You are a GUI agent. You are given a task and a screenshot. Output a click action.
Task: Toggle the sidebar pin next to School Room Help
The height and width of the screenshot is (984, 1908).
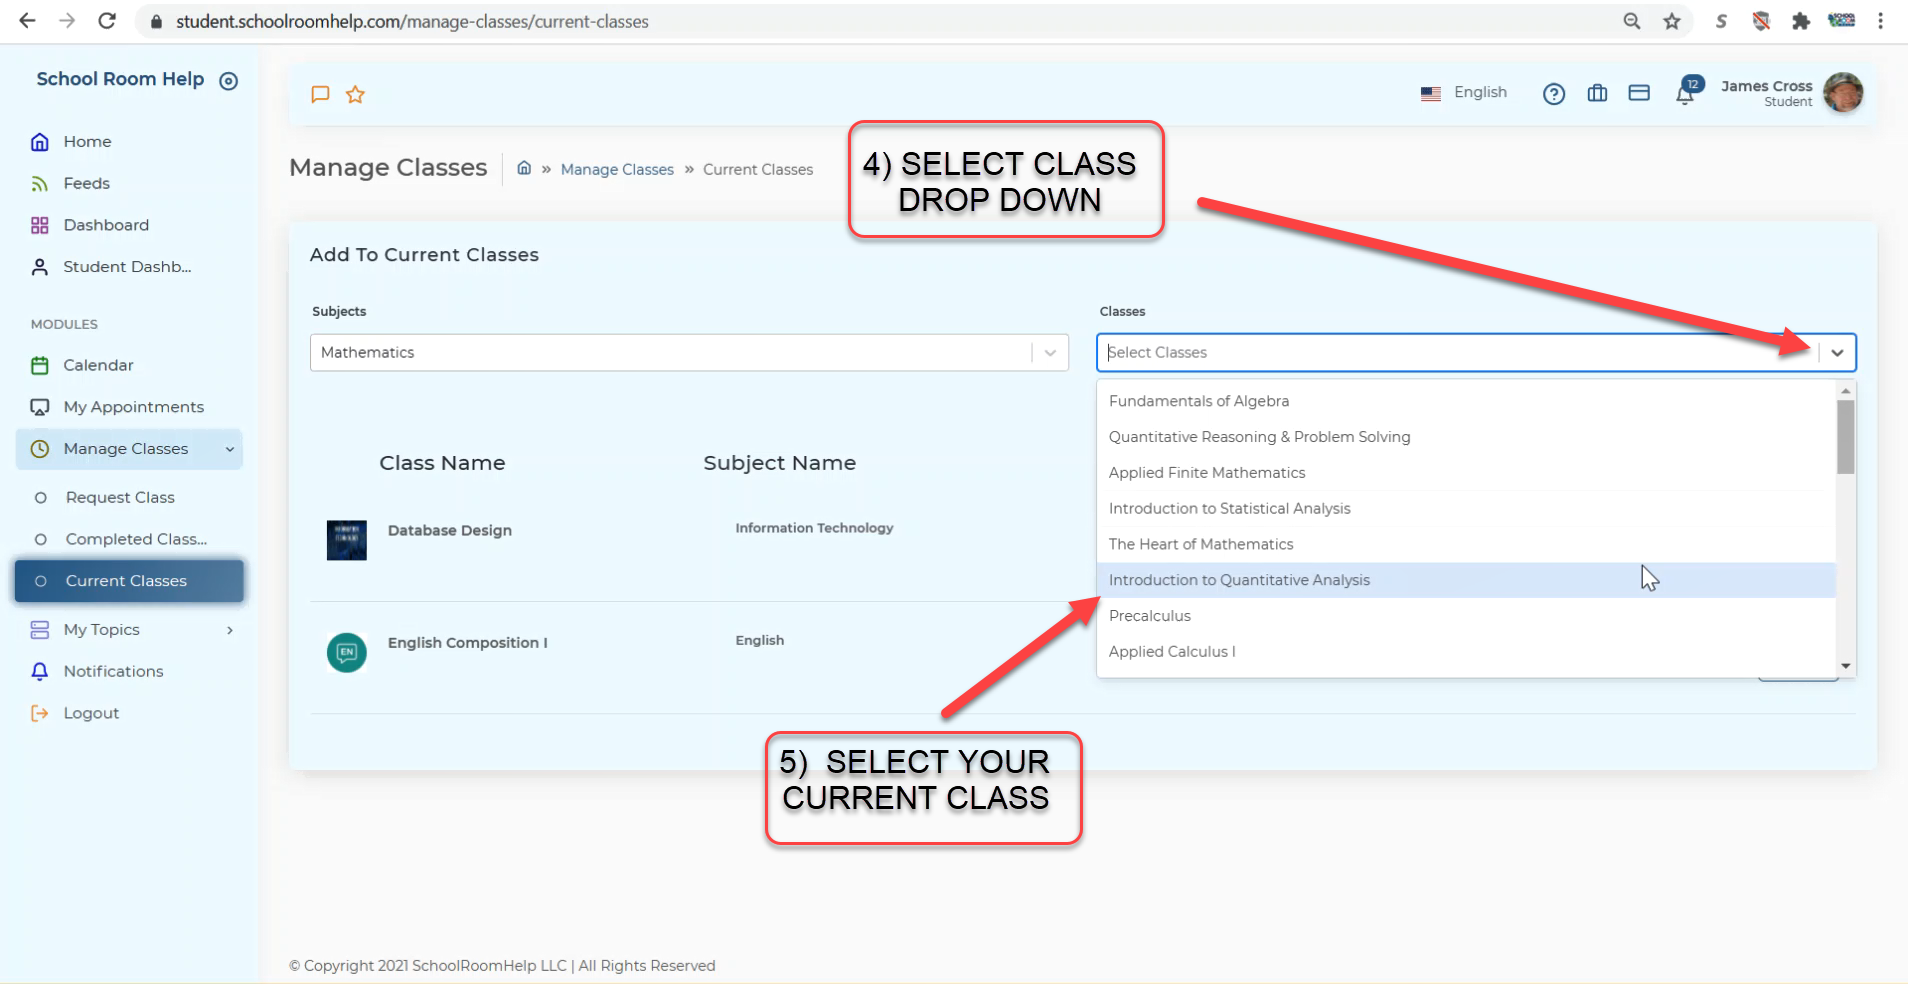click(229, 81)
